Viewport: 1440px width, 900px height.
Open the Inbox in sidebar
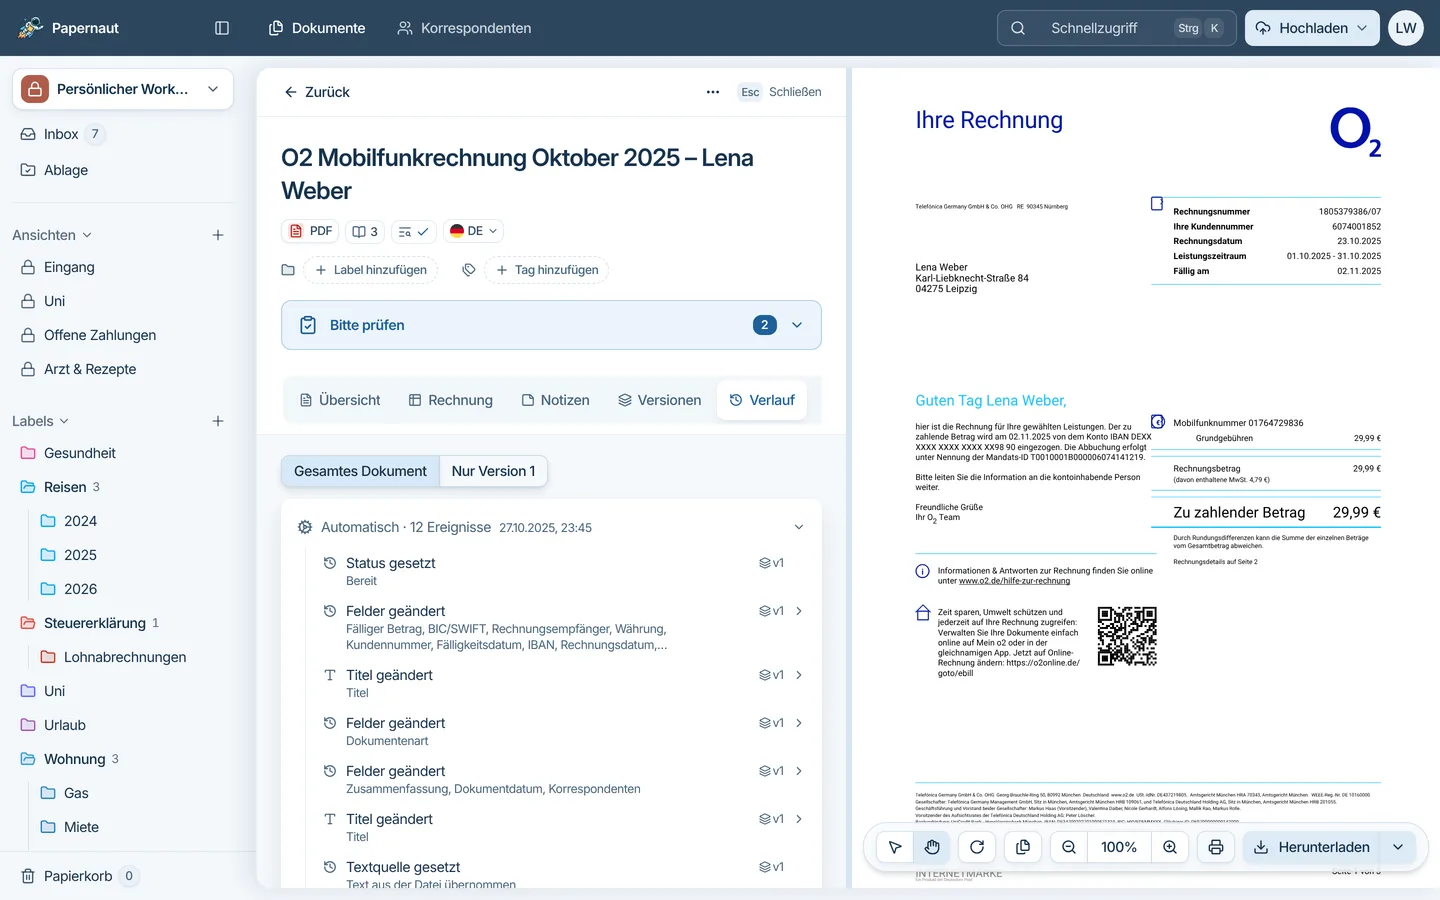coord(62,134)
